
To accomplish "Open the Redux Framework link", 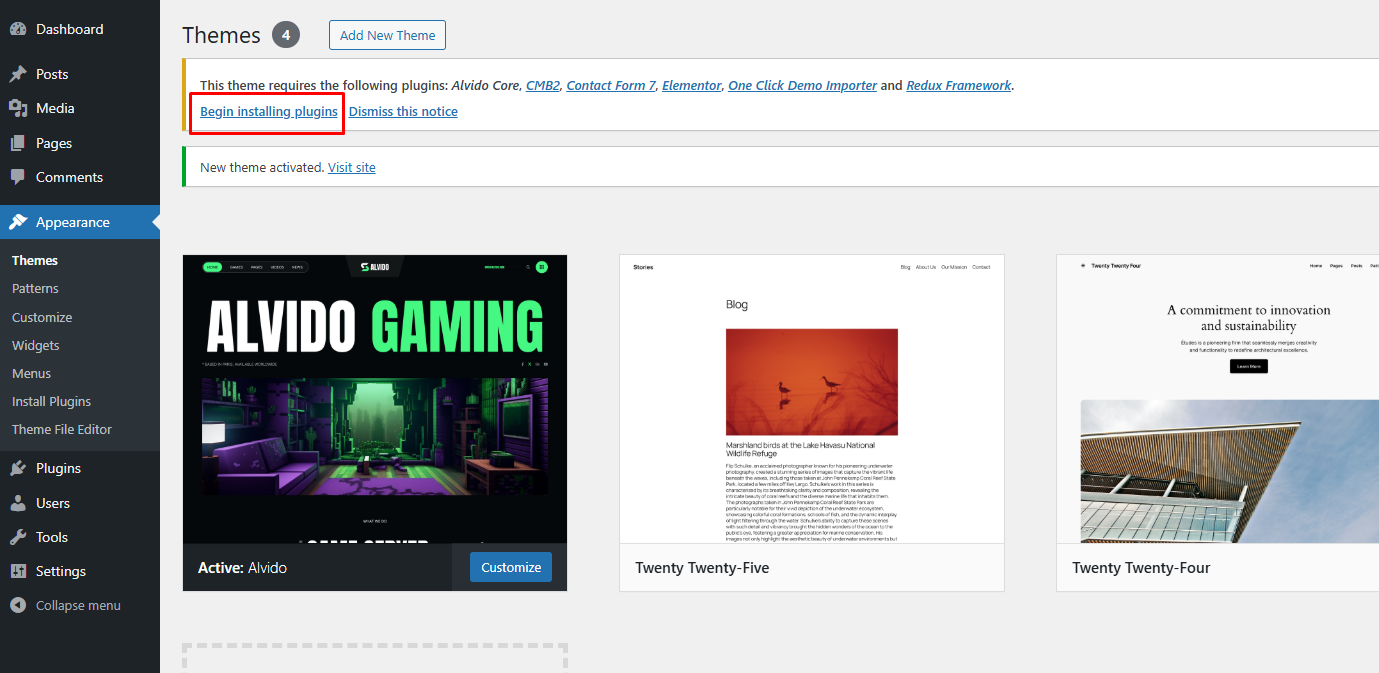I will [x=958, y=86].
